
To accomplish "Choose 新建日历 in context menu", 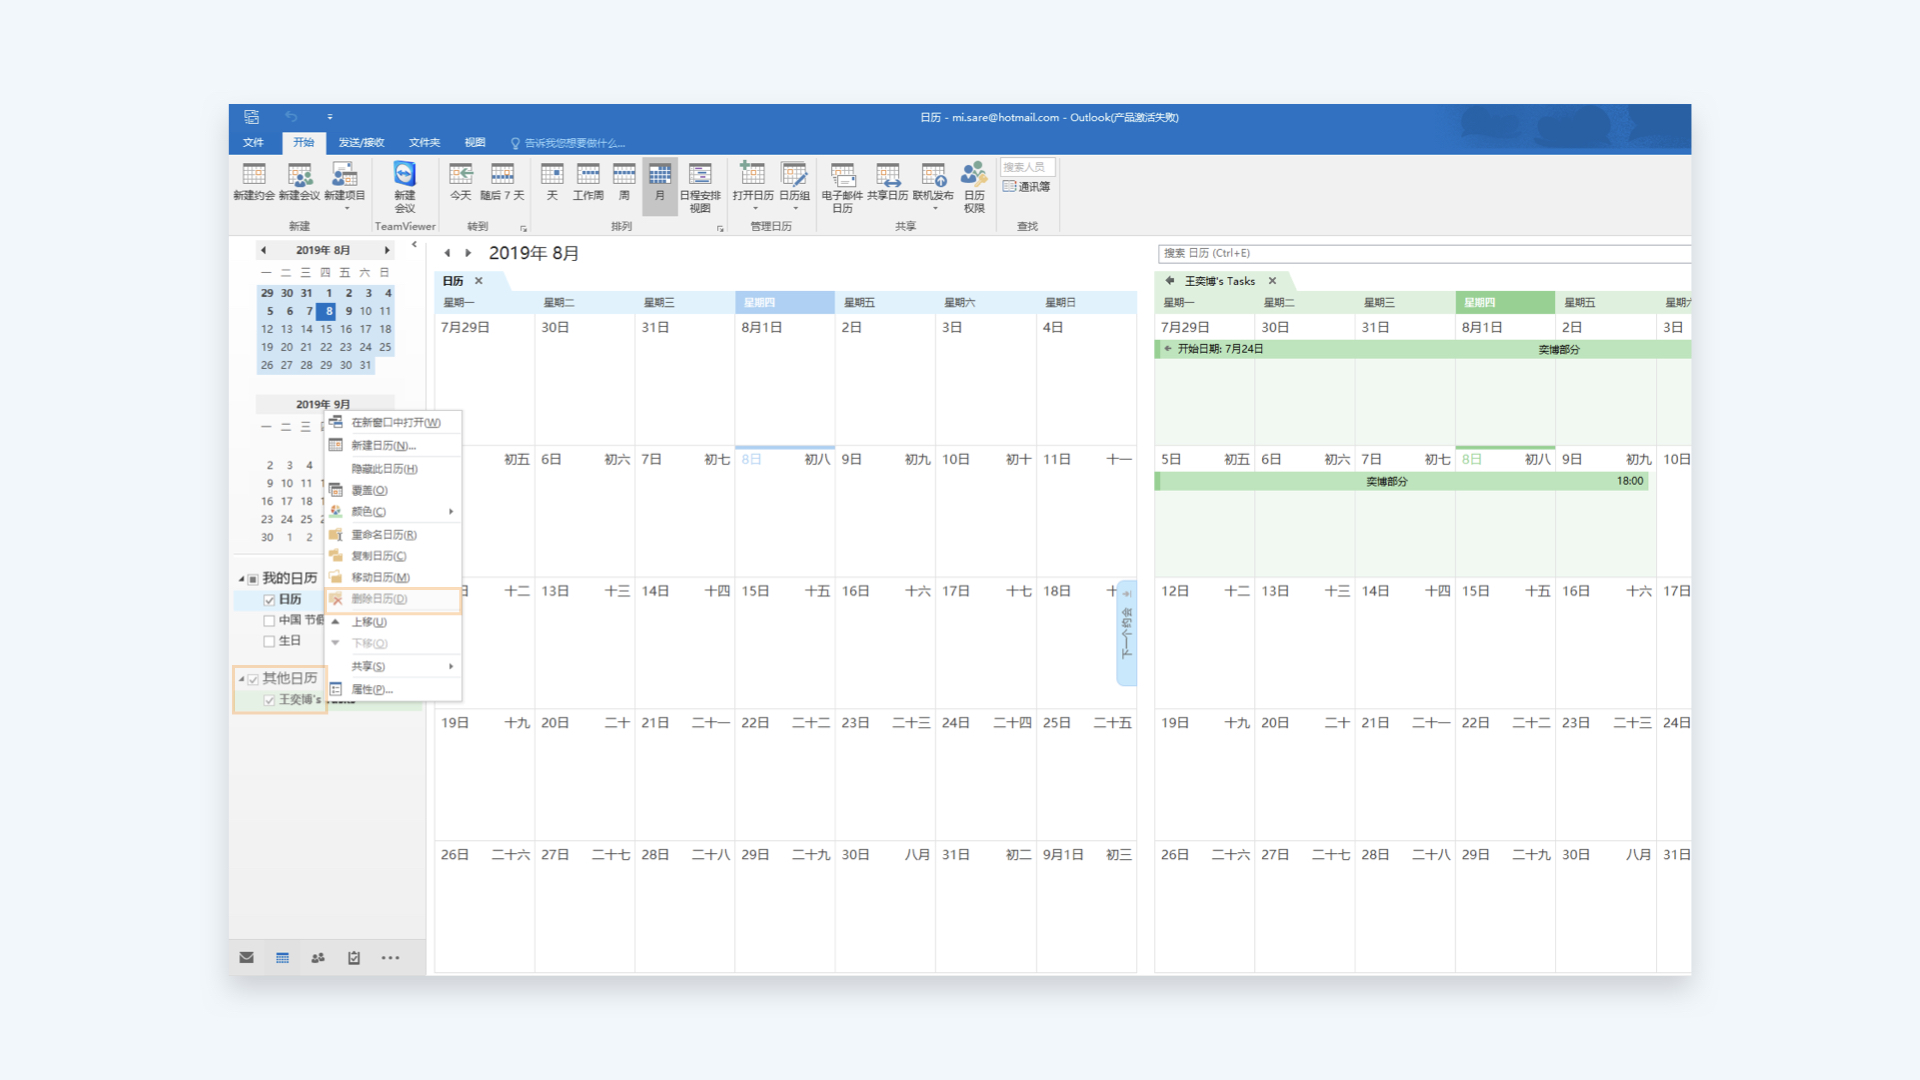I will [x=393, y=445].
